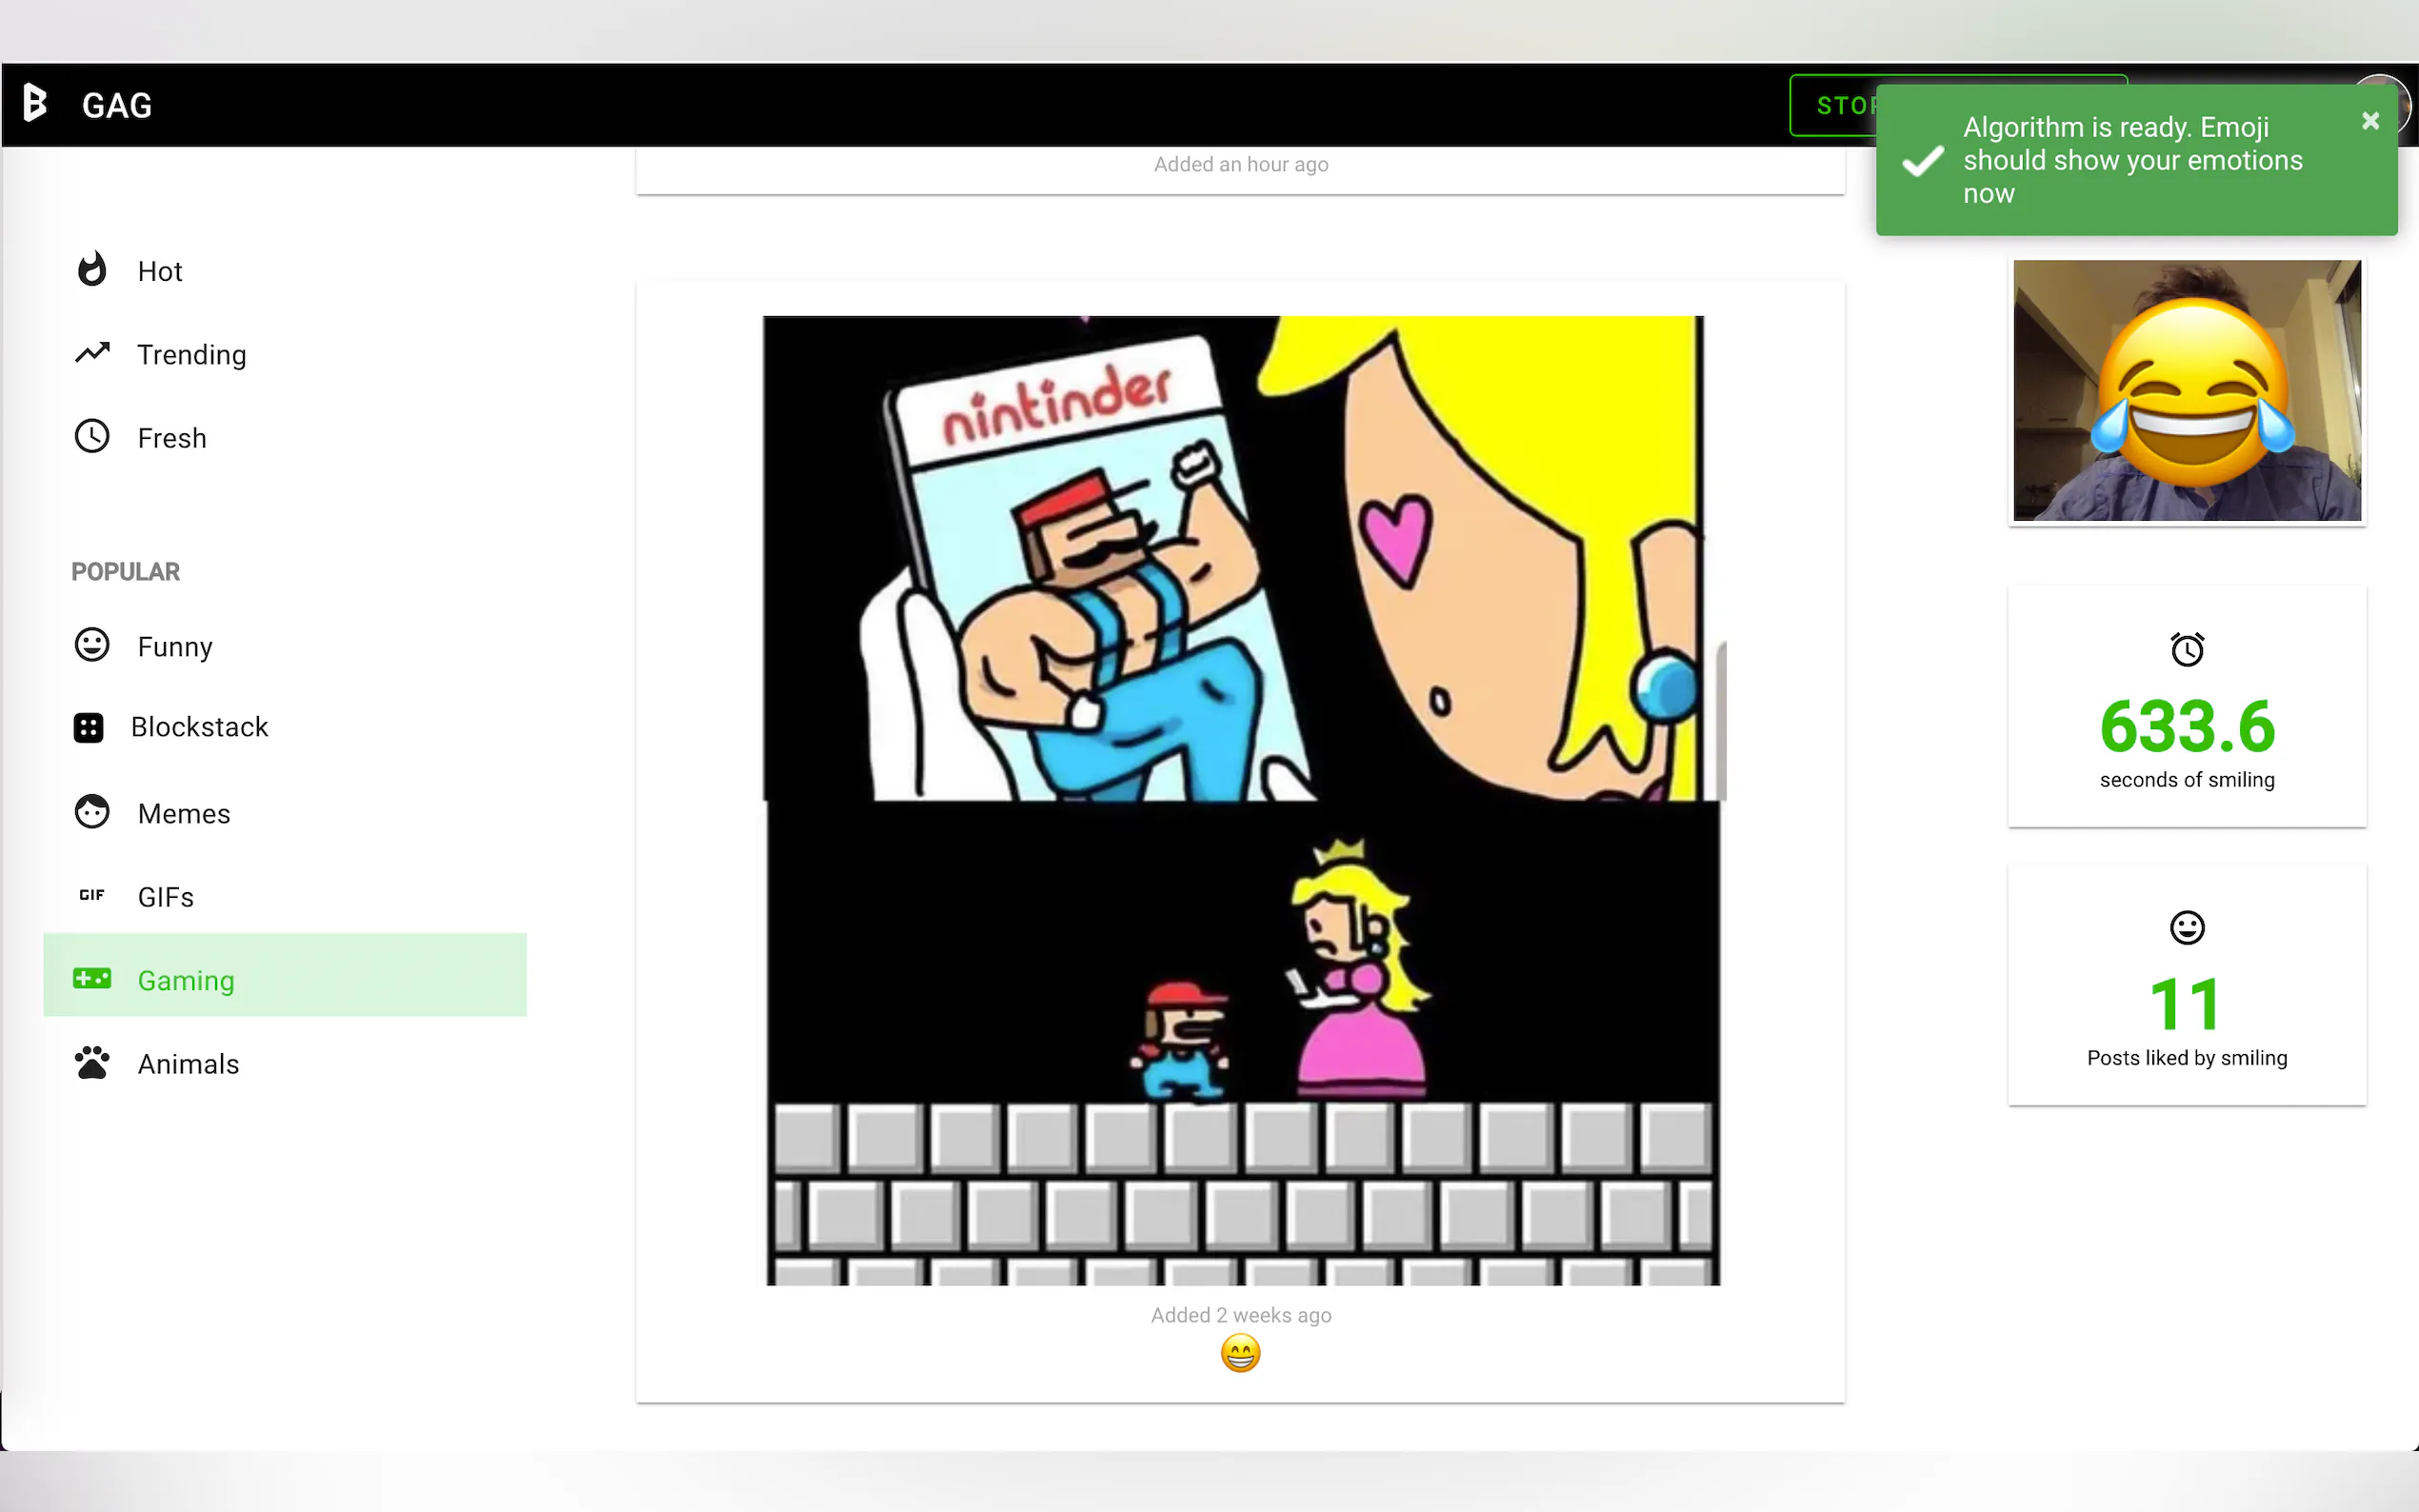Go to Memes section

[184, 814]
